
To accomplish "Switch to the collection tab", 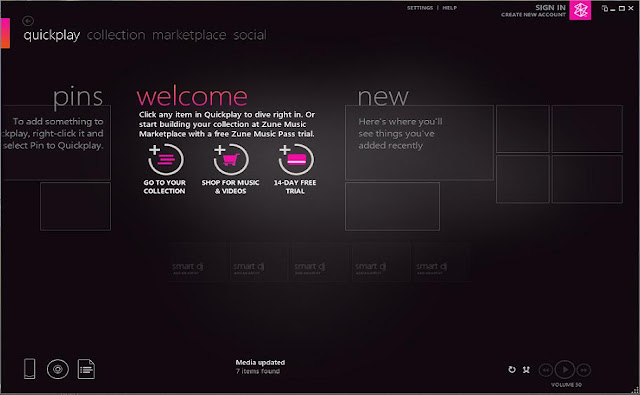I will click(116, 35).
